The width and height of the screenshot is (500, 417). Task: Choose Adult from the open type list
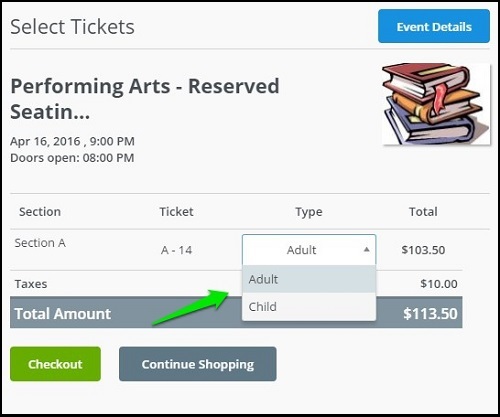point(309,279)
